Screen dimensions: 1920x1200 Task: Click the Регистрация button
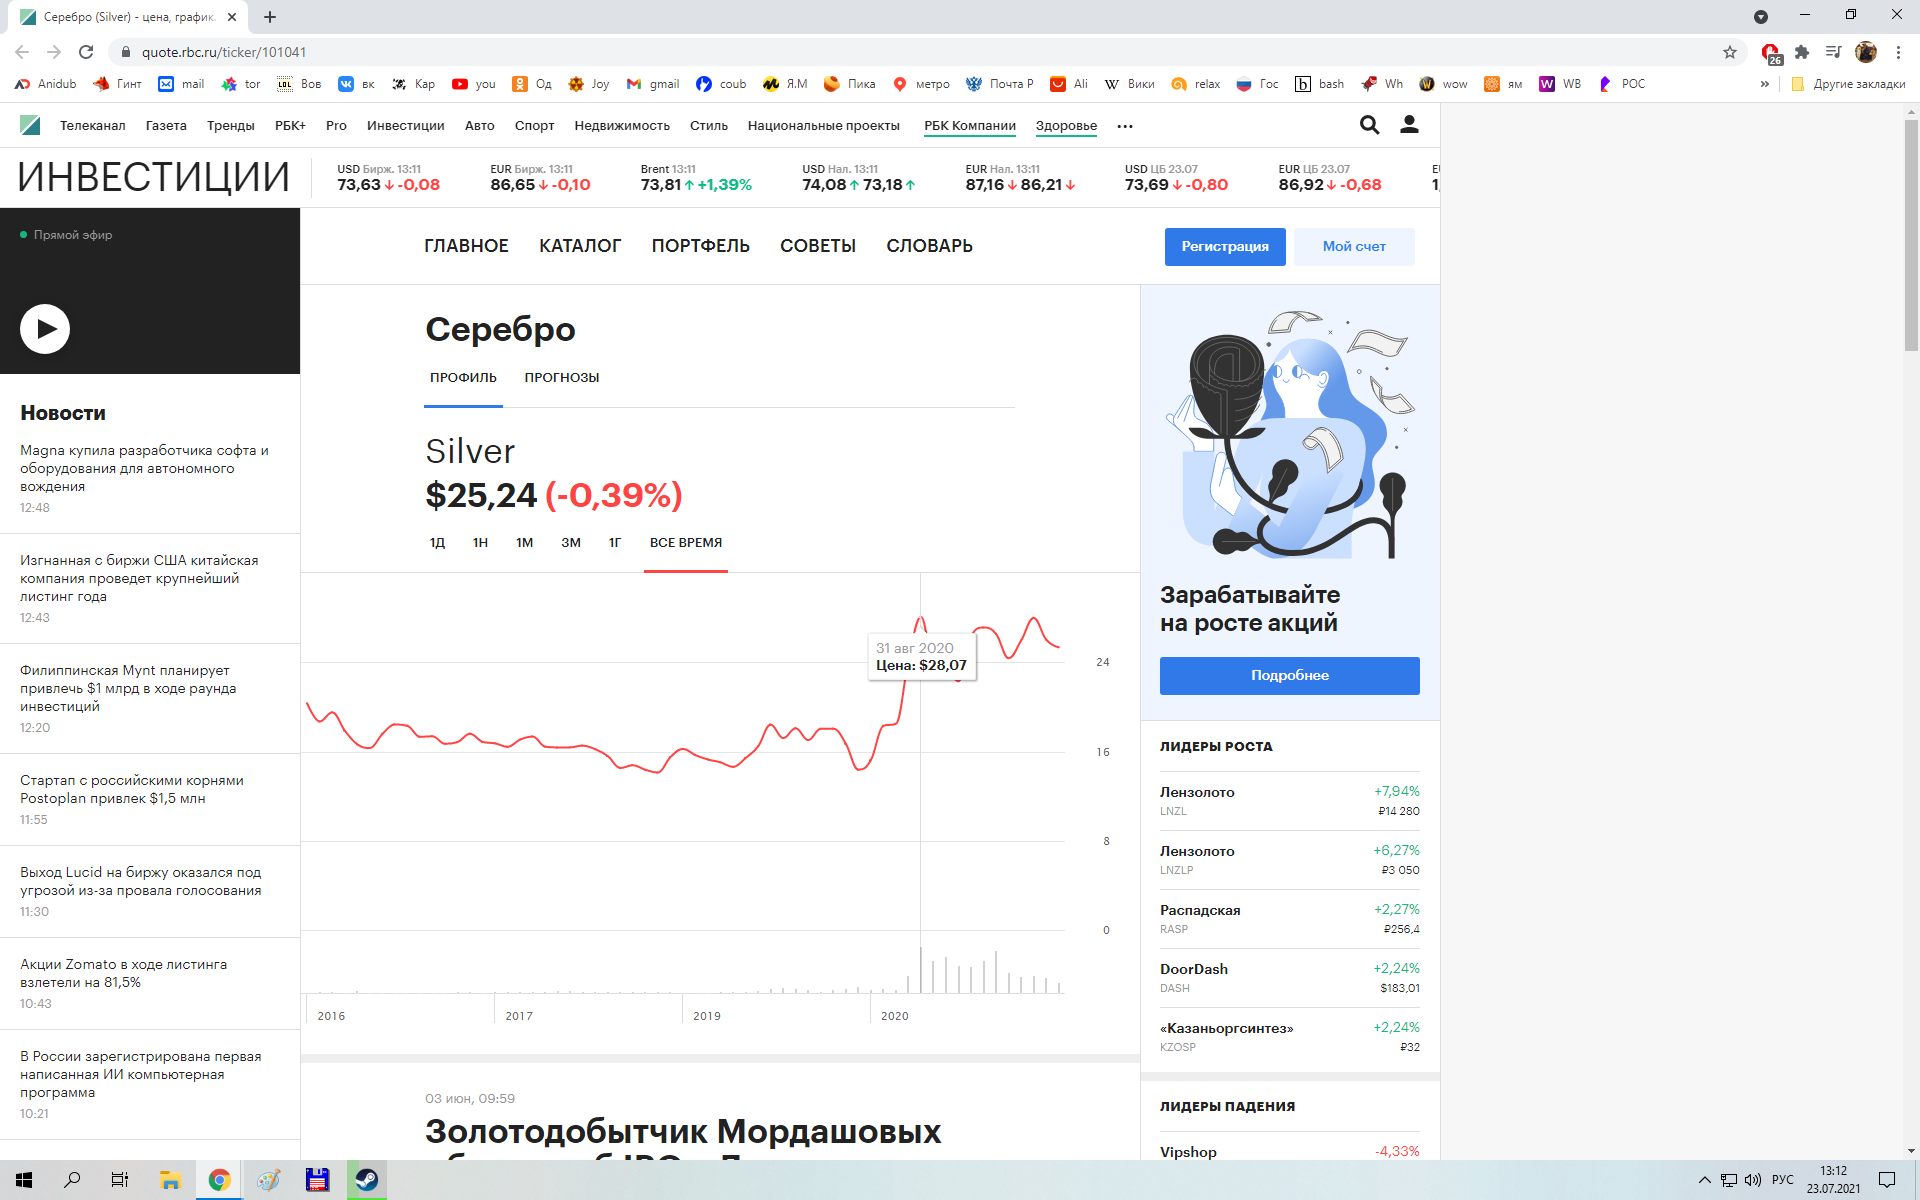tap(1224, 247)
